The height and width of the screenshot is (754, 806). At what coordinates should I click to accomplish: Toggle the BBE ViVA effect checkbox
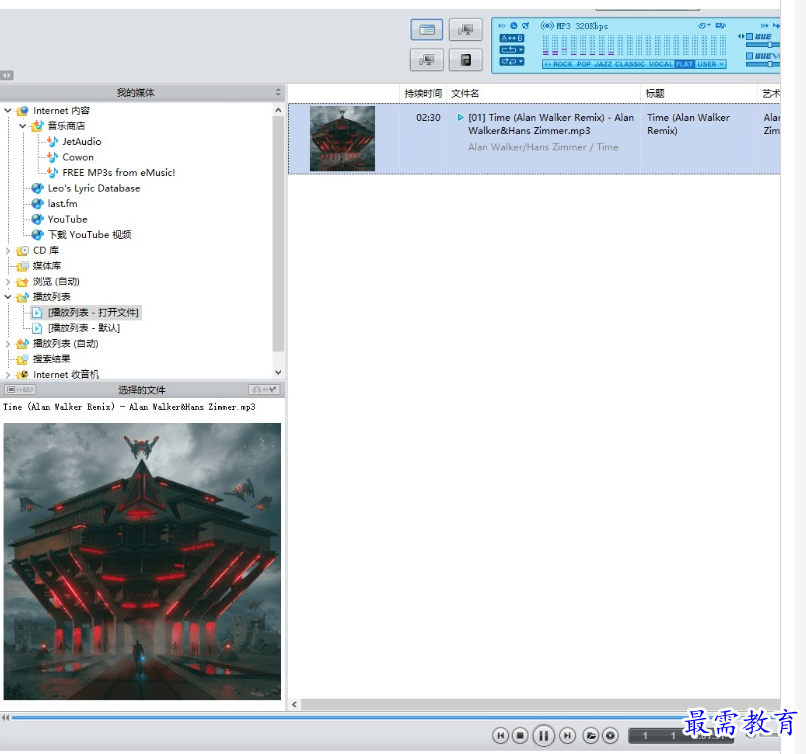pos(749,56)
